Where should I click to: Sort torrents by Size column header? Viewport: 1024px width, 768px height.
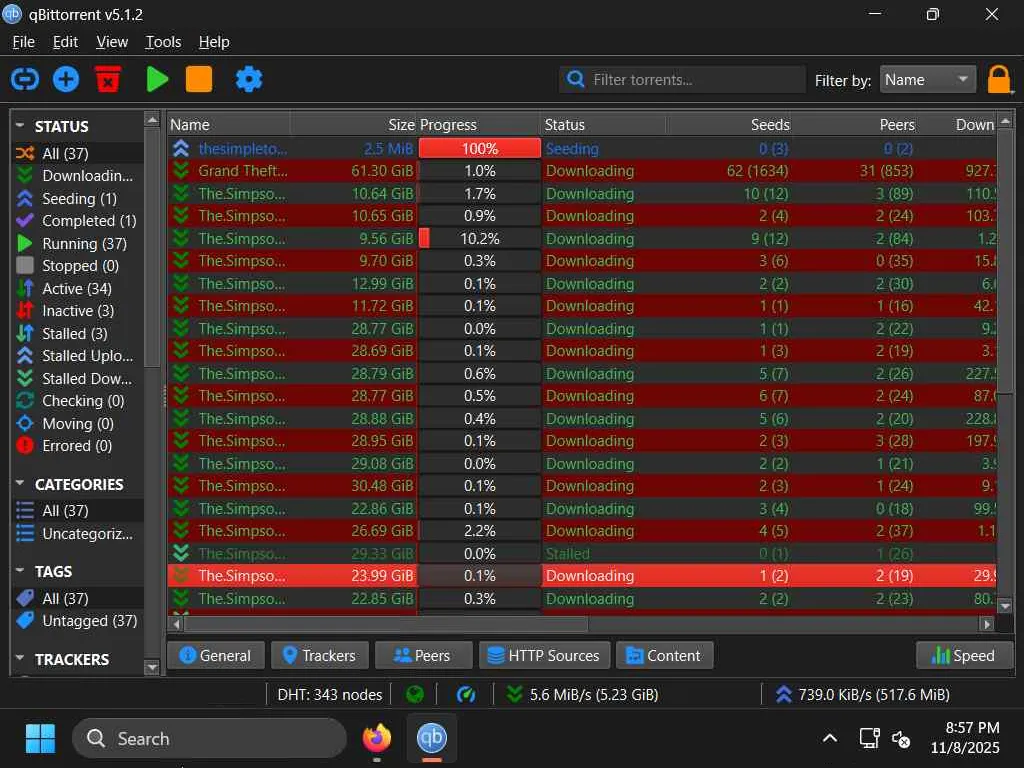tap(353, 125)
